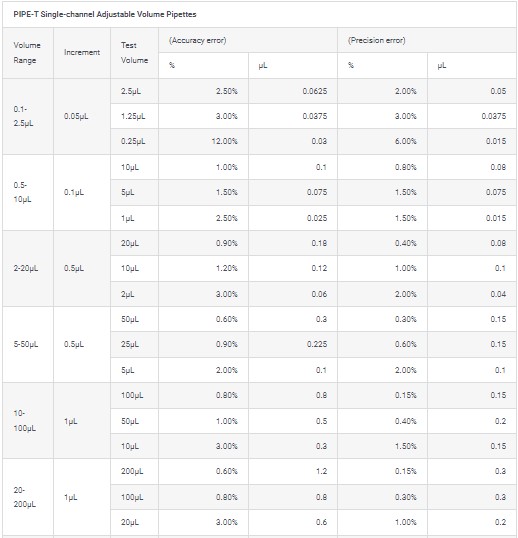This screenshot has height=538, width=518.
Task: Click the 0.225 accuracy error value
Action: pyautogui.click(x=317, y=344)
